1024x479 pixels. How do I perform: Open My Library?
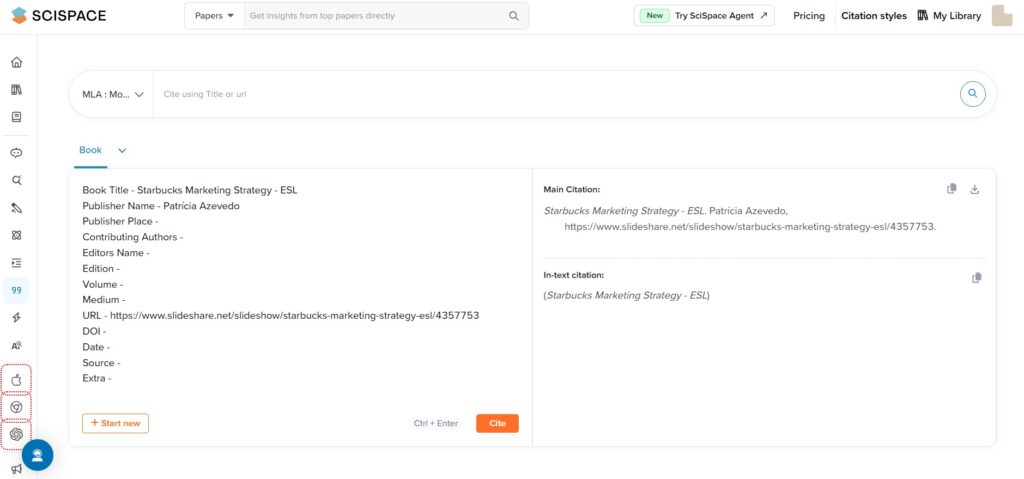(949, 16)
